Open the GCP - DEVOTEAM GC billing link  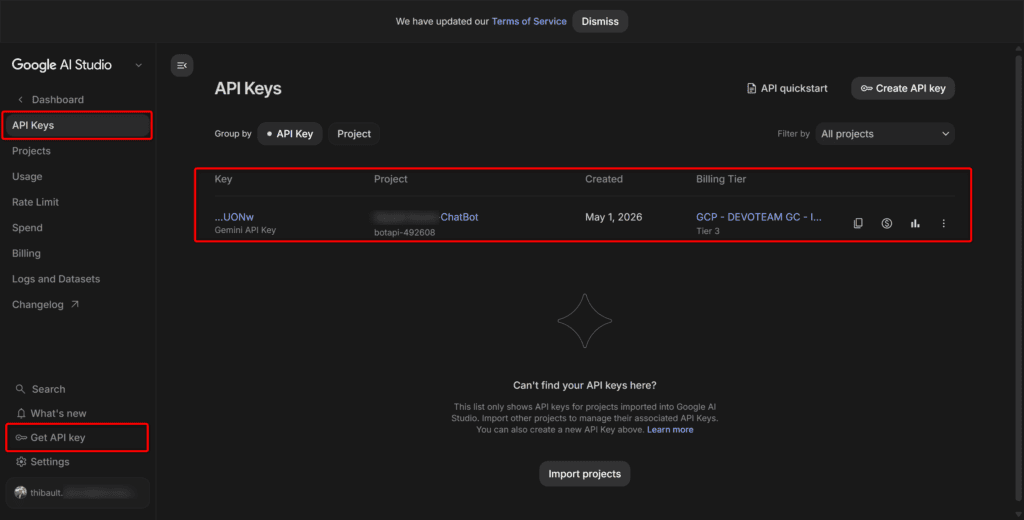coord(759,217)
